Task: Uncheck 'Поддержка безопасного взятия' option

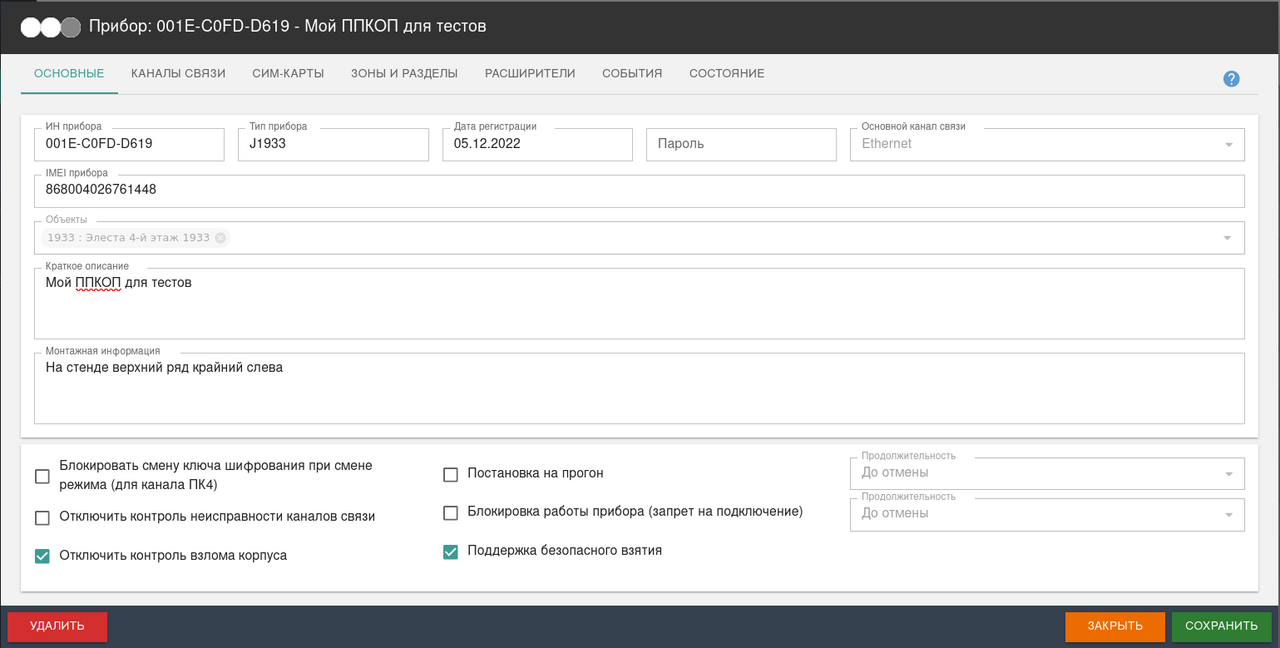Action: click(450, 551)
